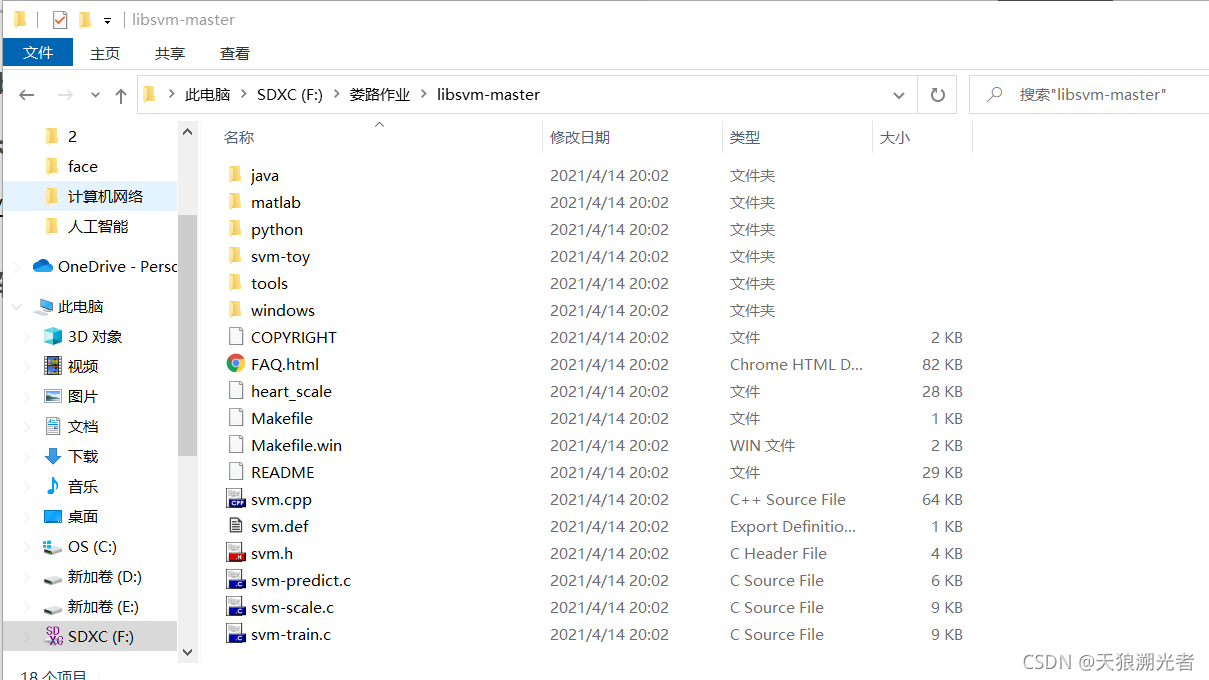Switch to the 共享 ribbon tab

(170, 53)
